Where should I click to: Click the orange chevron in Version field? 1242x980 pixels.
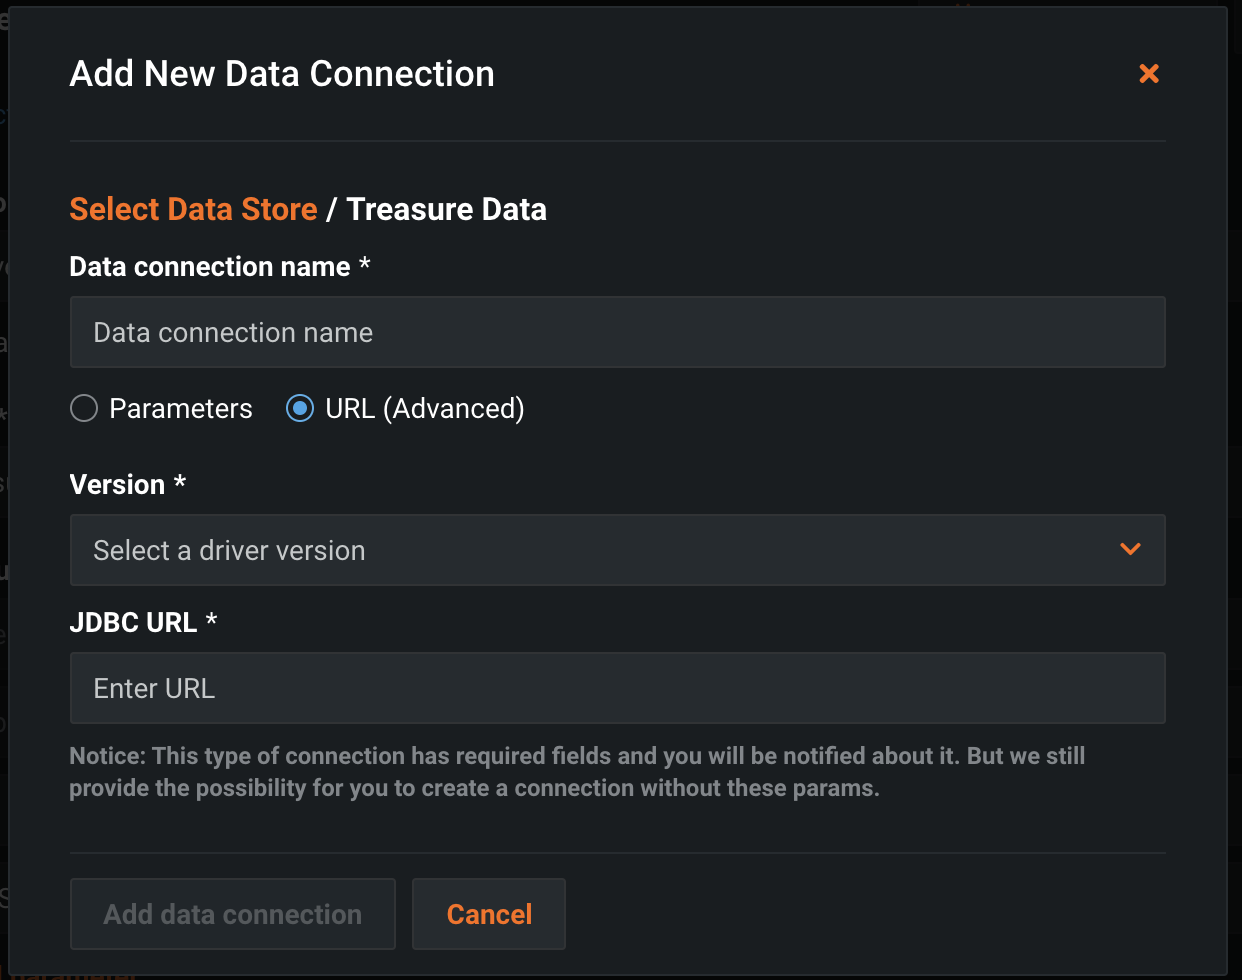(1130, 549)
